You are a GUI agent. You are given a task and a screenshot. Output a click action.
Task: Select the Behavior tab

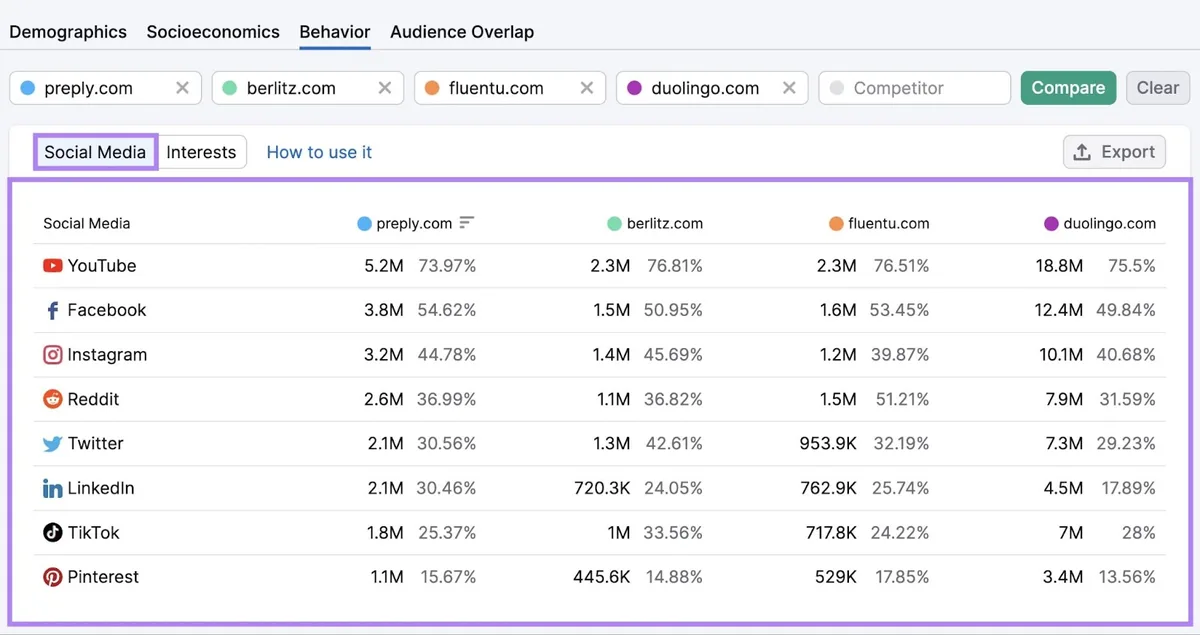(x=335, y=32)
